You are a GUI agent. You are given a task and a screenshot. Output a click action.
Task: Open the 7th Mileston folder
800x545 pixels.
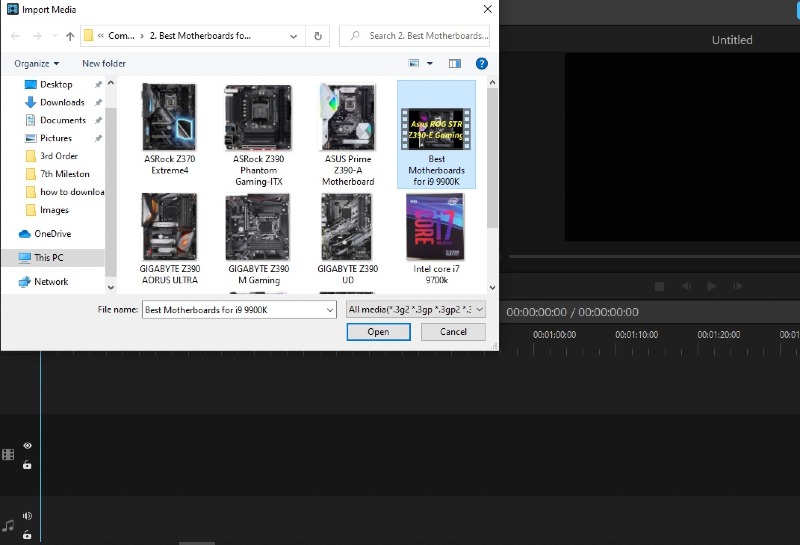click(64, 174)
